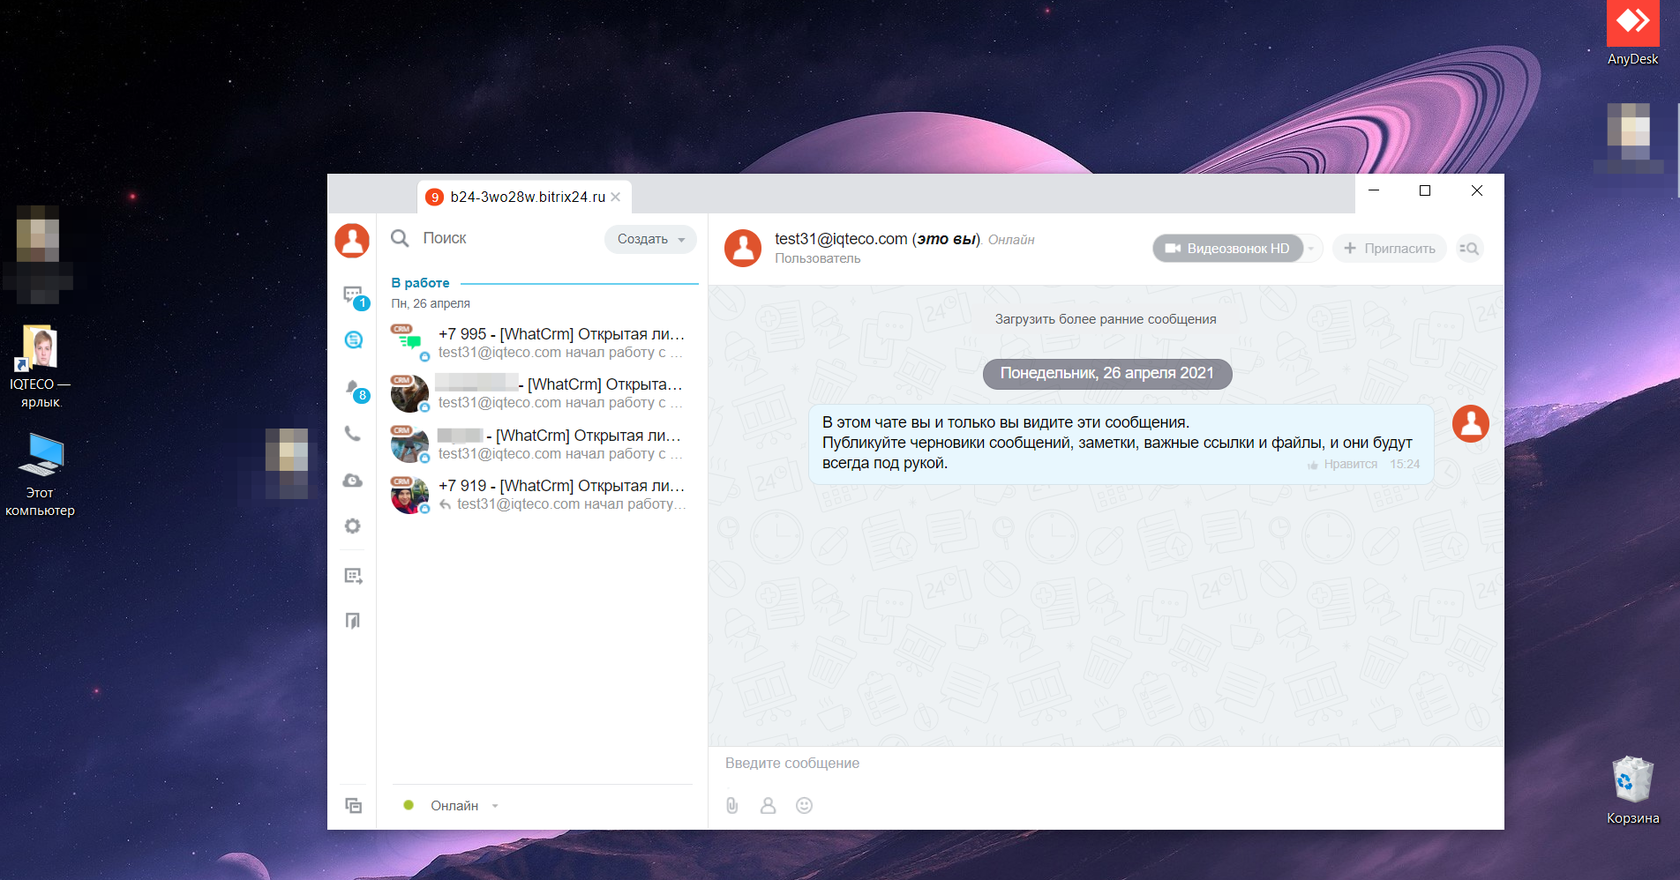1680x880 pixels.
Task: Open the open lines chat icon
Action: coord(353,340)
